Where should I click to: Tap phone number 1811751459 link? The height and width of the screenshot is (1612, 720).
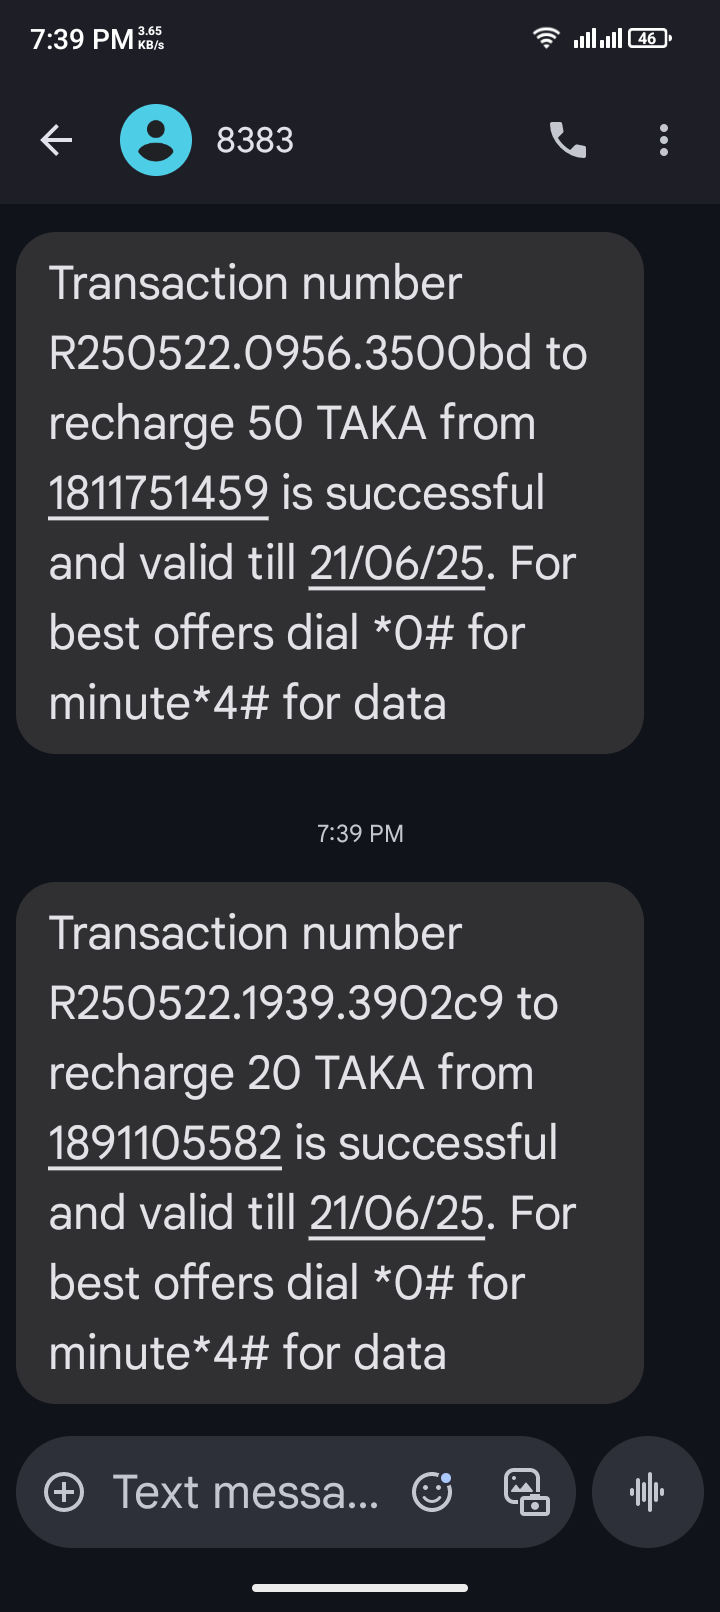point(158,493)
